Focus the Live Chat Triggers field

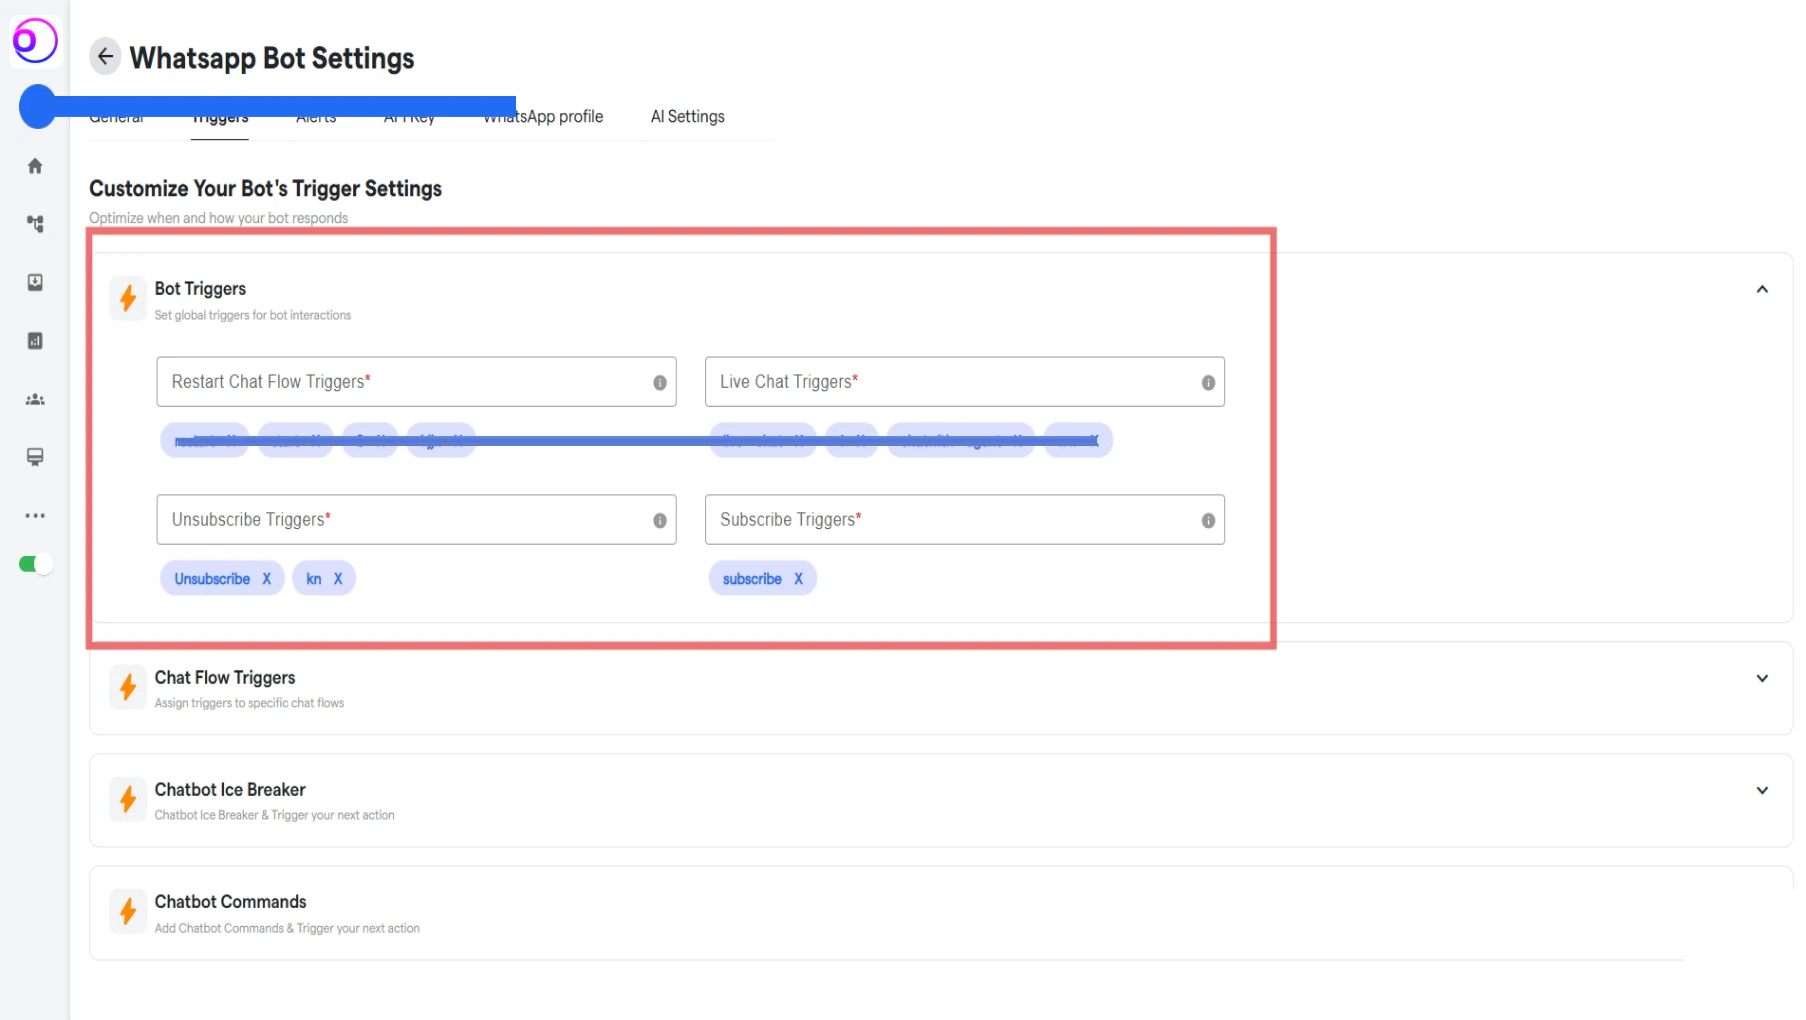(x=965, y=382)
